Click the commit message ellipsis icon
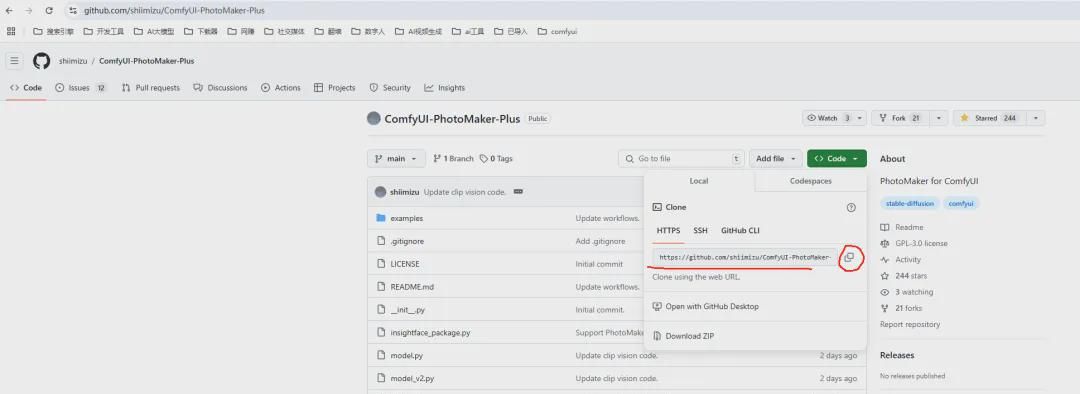The image size is (1080, 394). pos(519,191)
